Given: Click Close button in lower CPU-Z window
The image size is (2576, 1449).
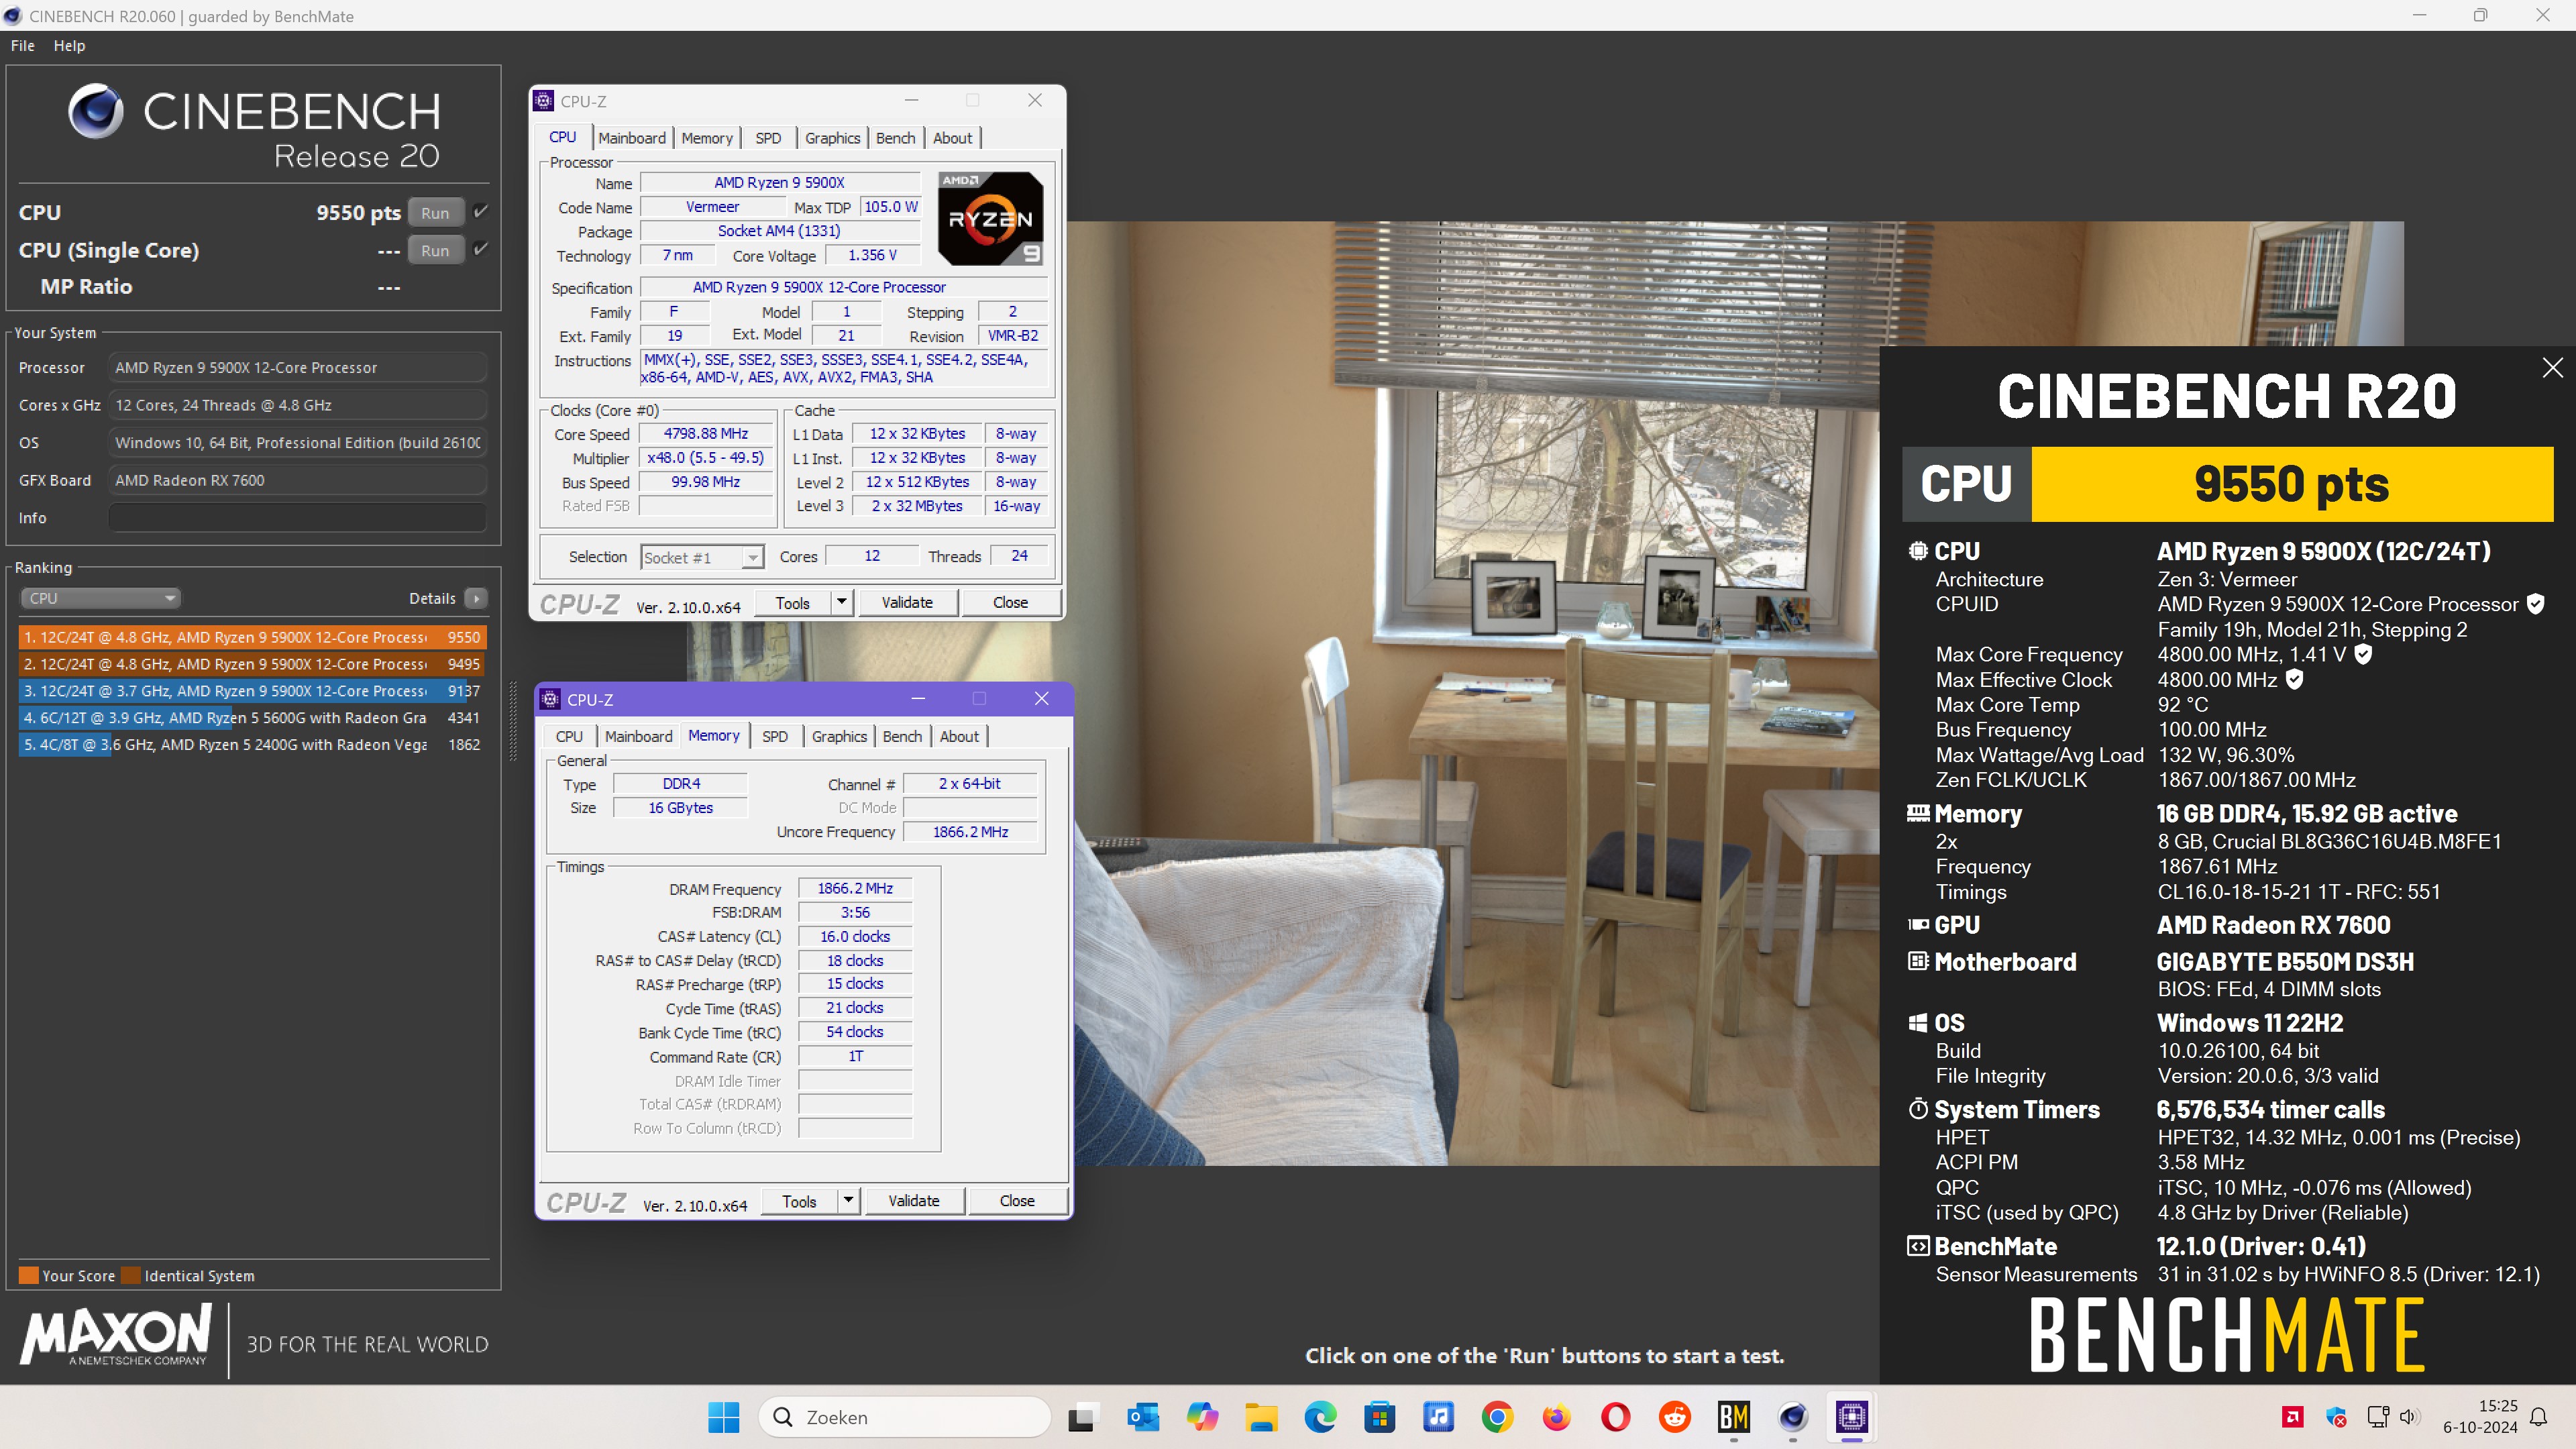Looking at the screenshot, I should 1017,1200.
